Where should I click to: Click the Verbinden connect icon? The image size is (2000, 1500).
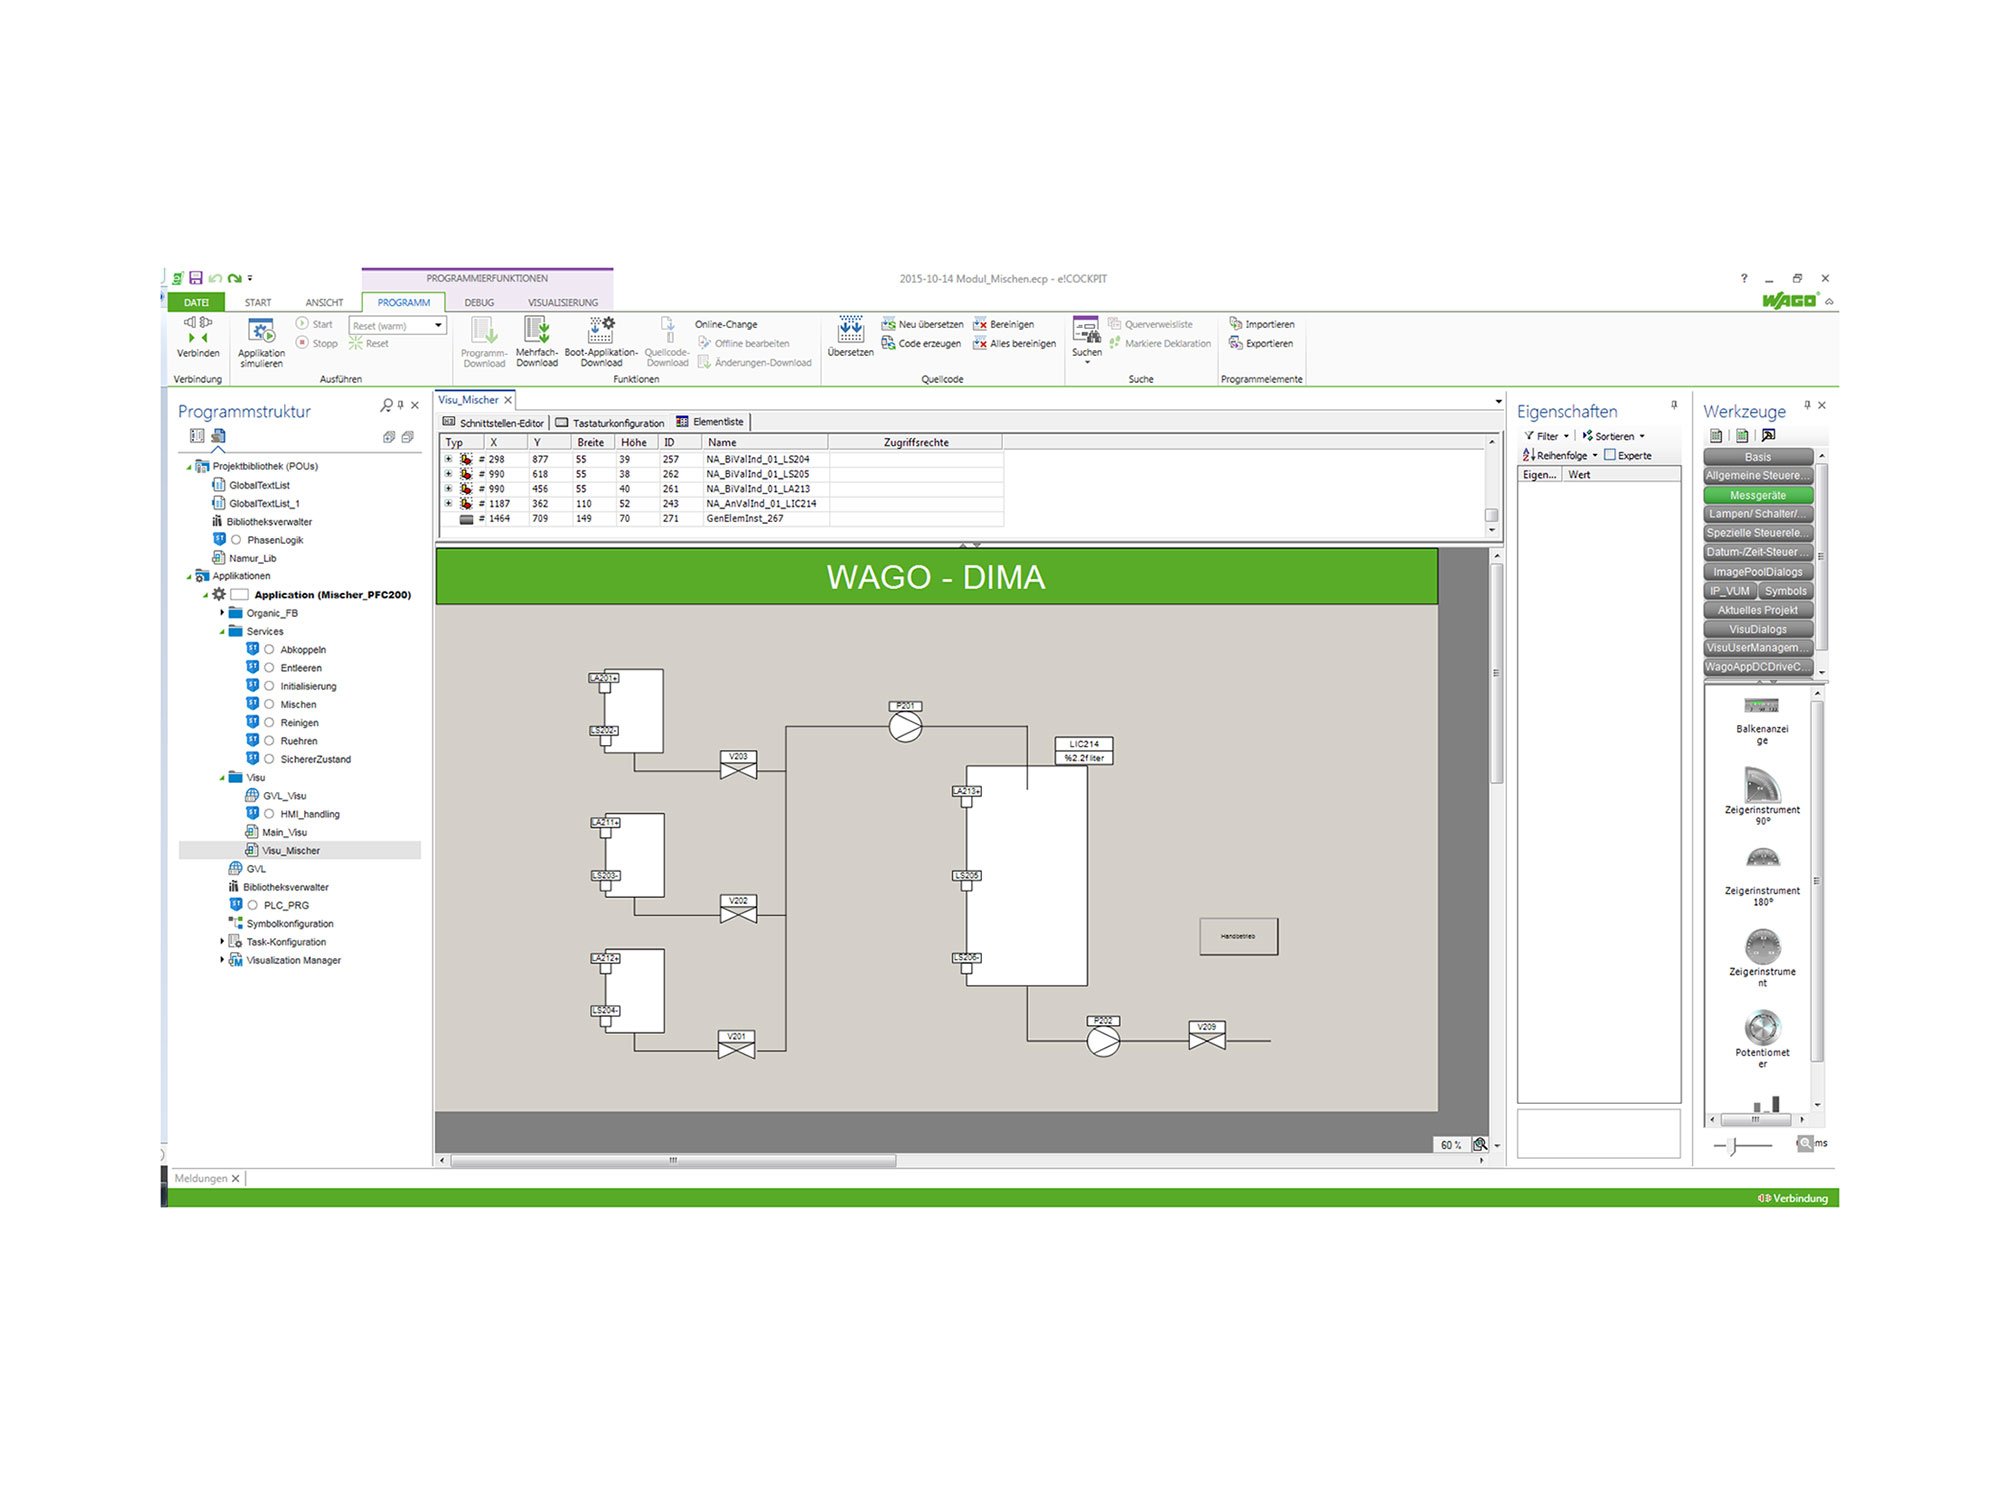[x=198, y=330]
